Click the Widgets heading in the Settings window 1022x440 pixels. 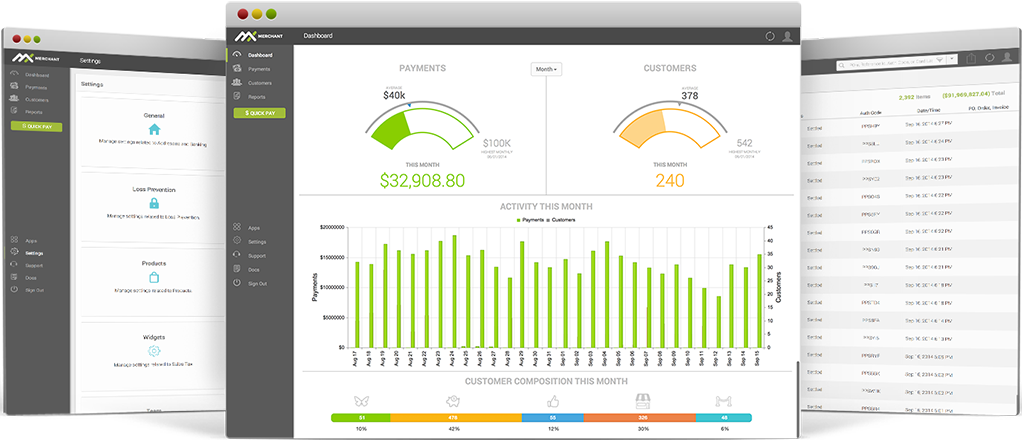(154, 338)
